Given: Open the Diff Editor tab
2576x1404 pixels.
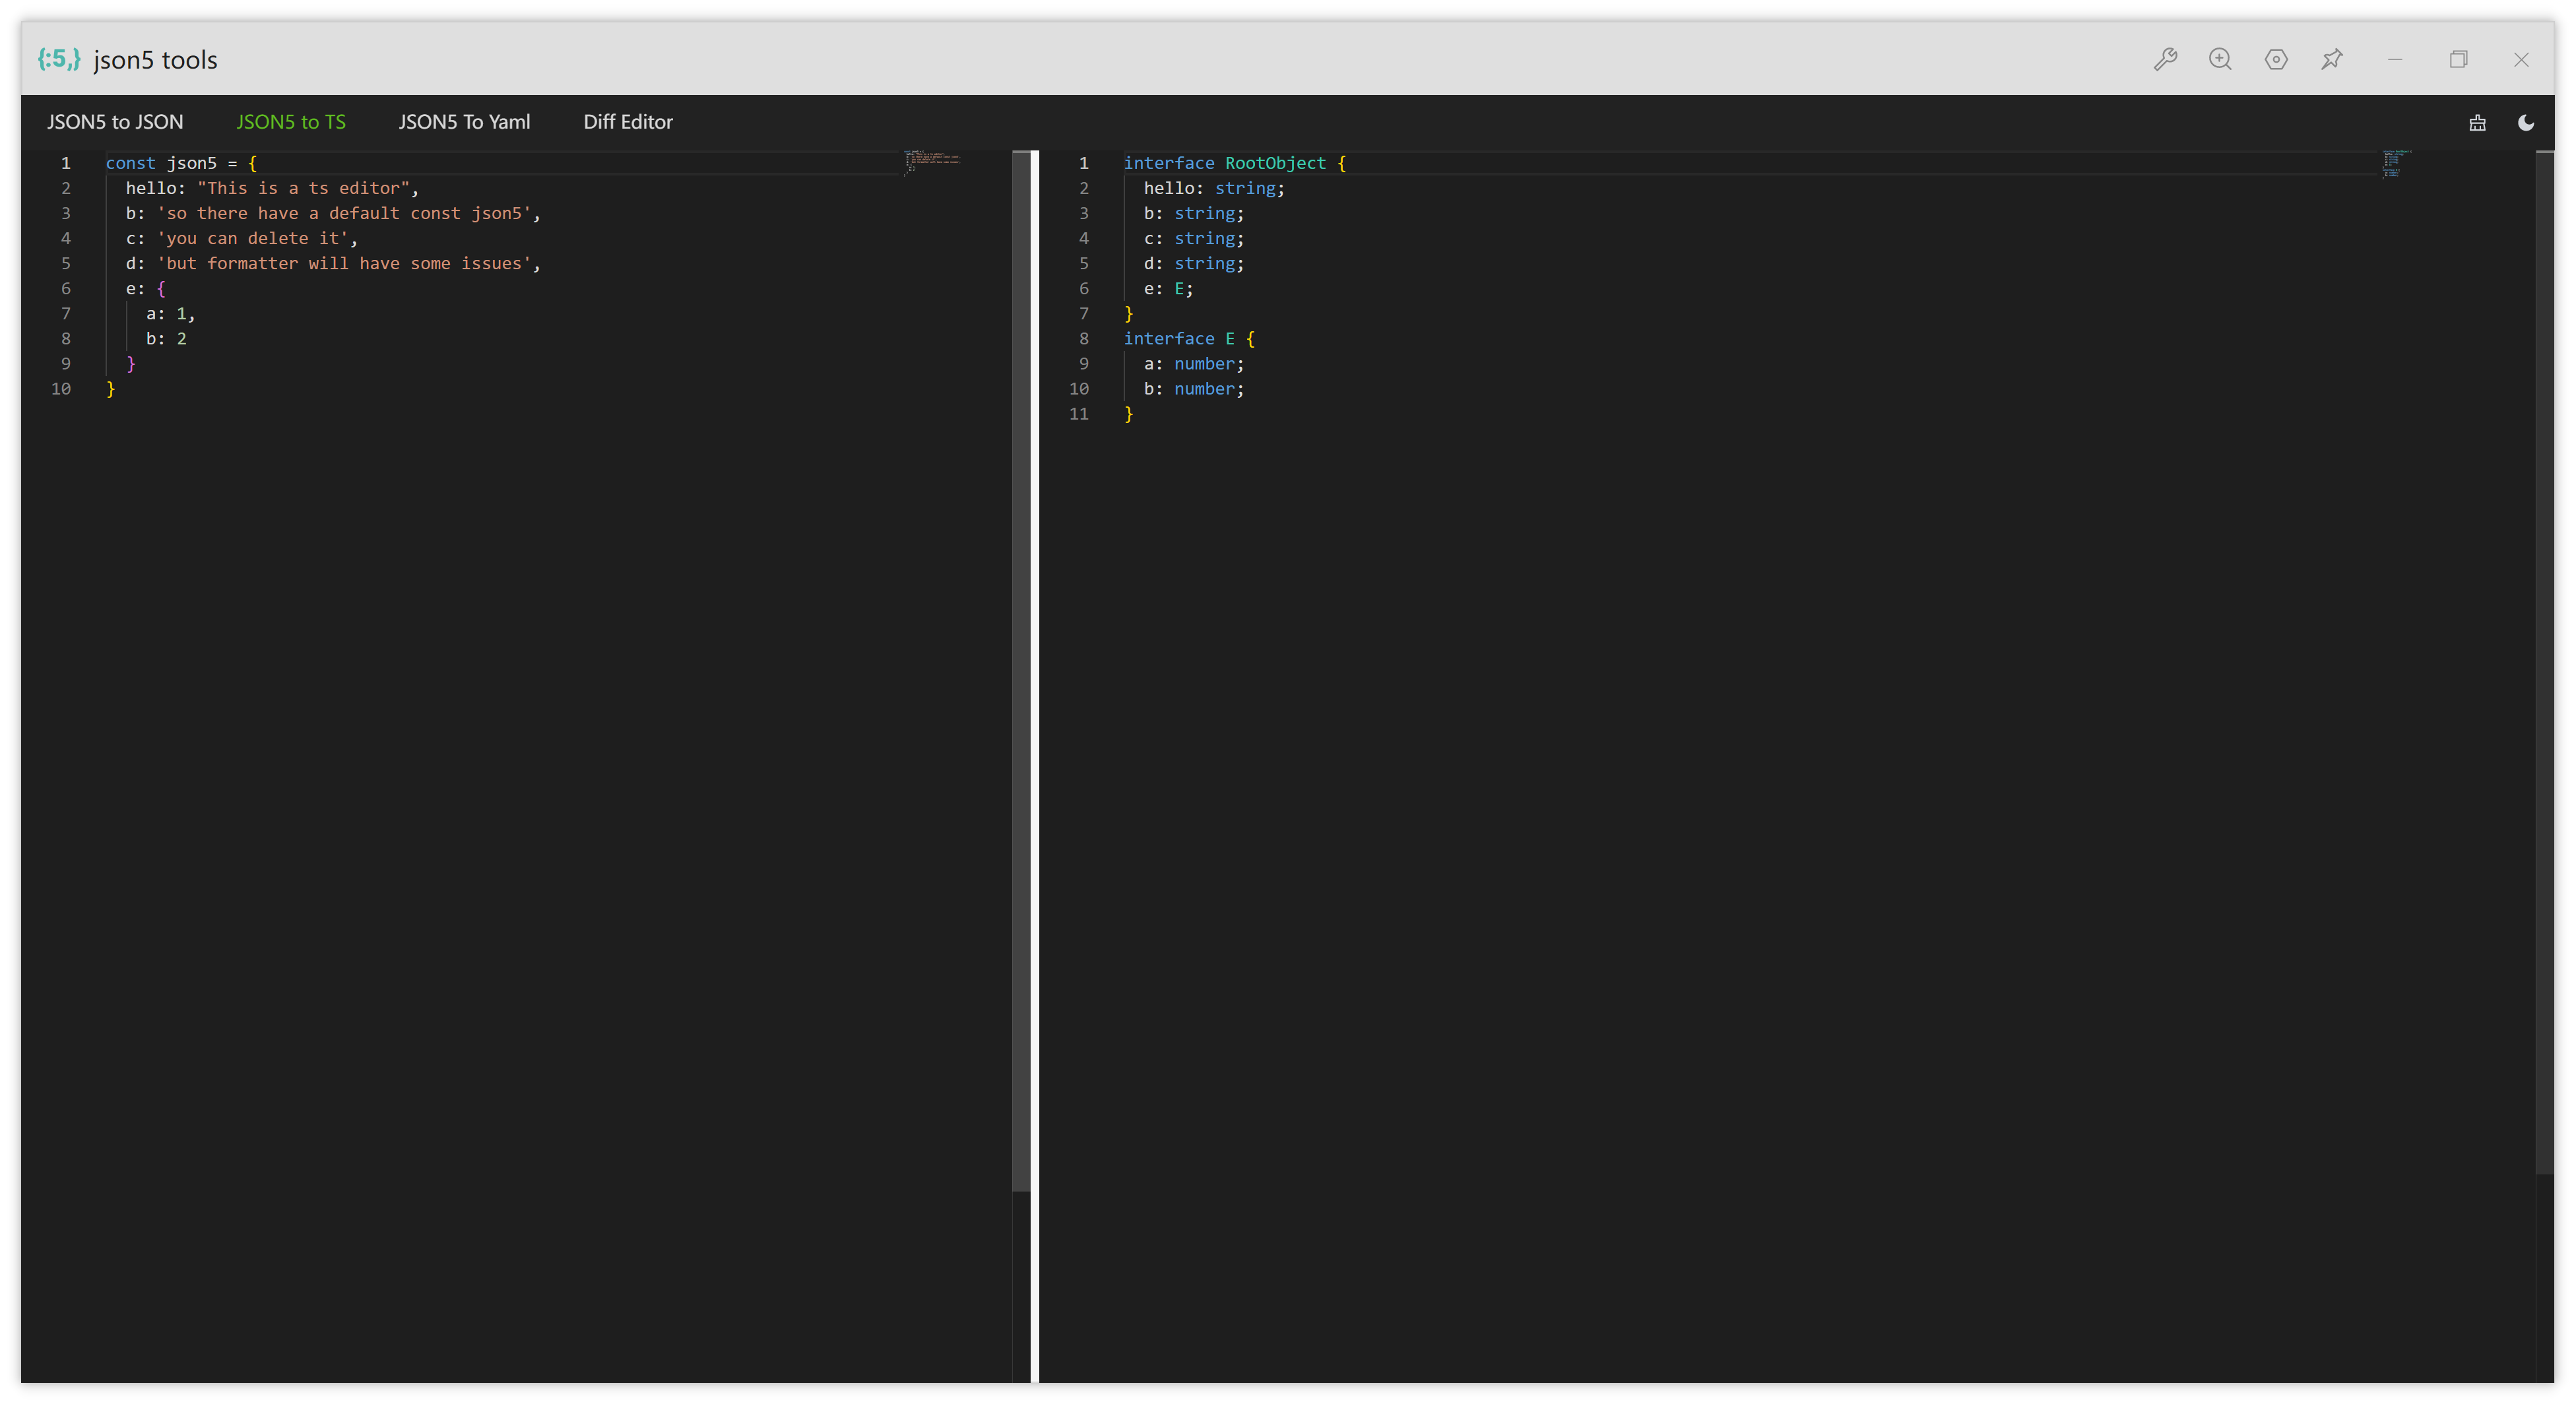Looking at the screenshot, I should 628,122.
